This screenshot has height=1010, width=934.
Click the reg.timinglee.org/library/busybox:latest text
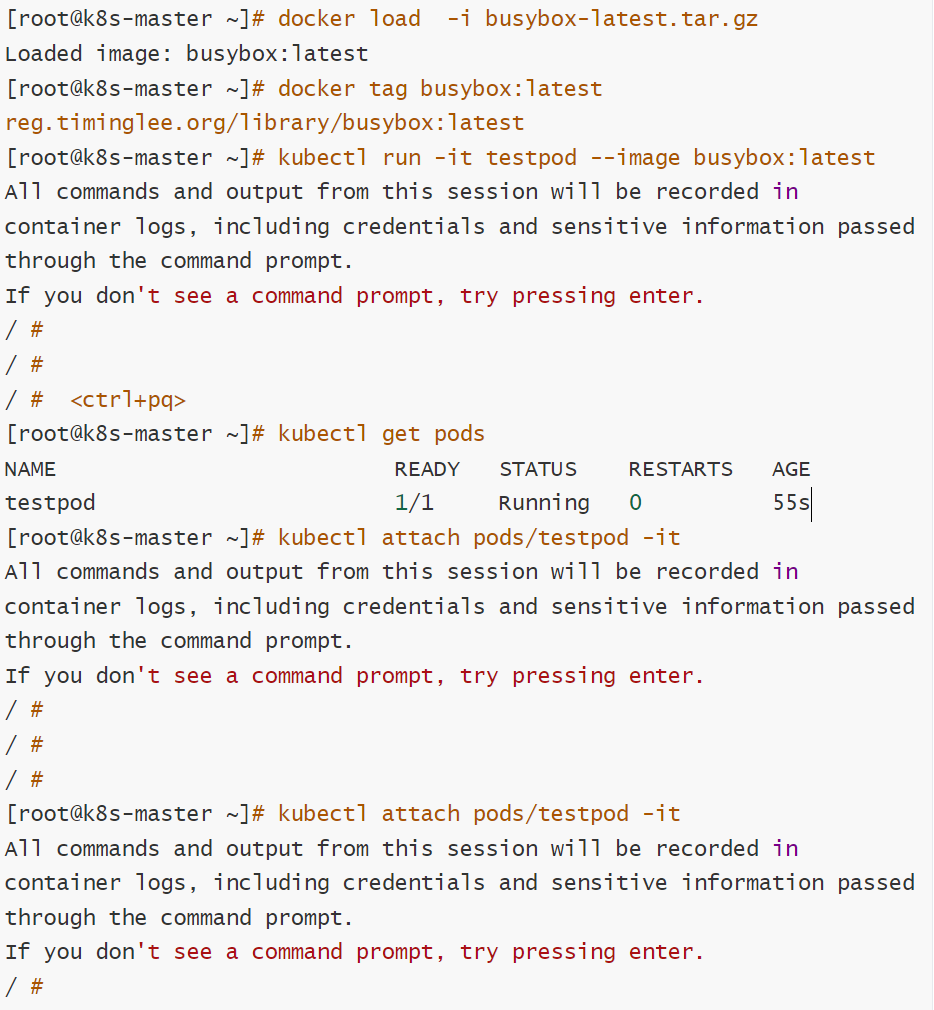coord(265,123)
